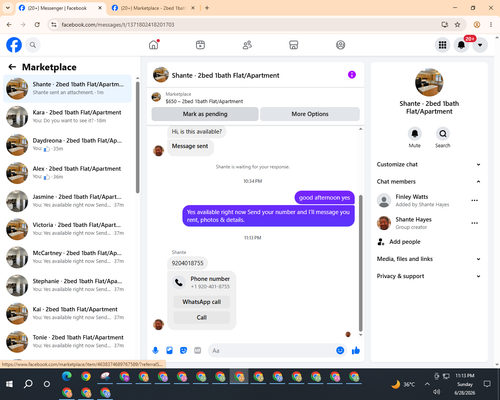
Task: Open the emoji picker in message box
Action: pyautogui.click(x=340, y=350)
